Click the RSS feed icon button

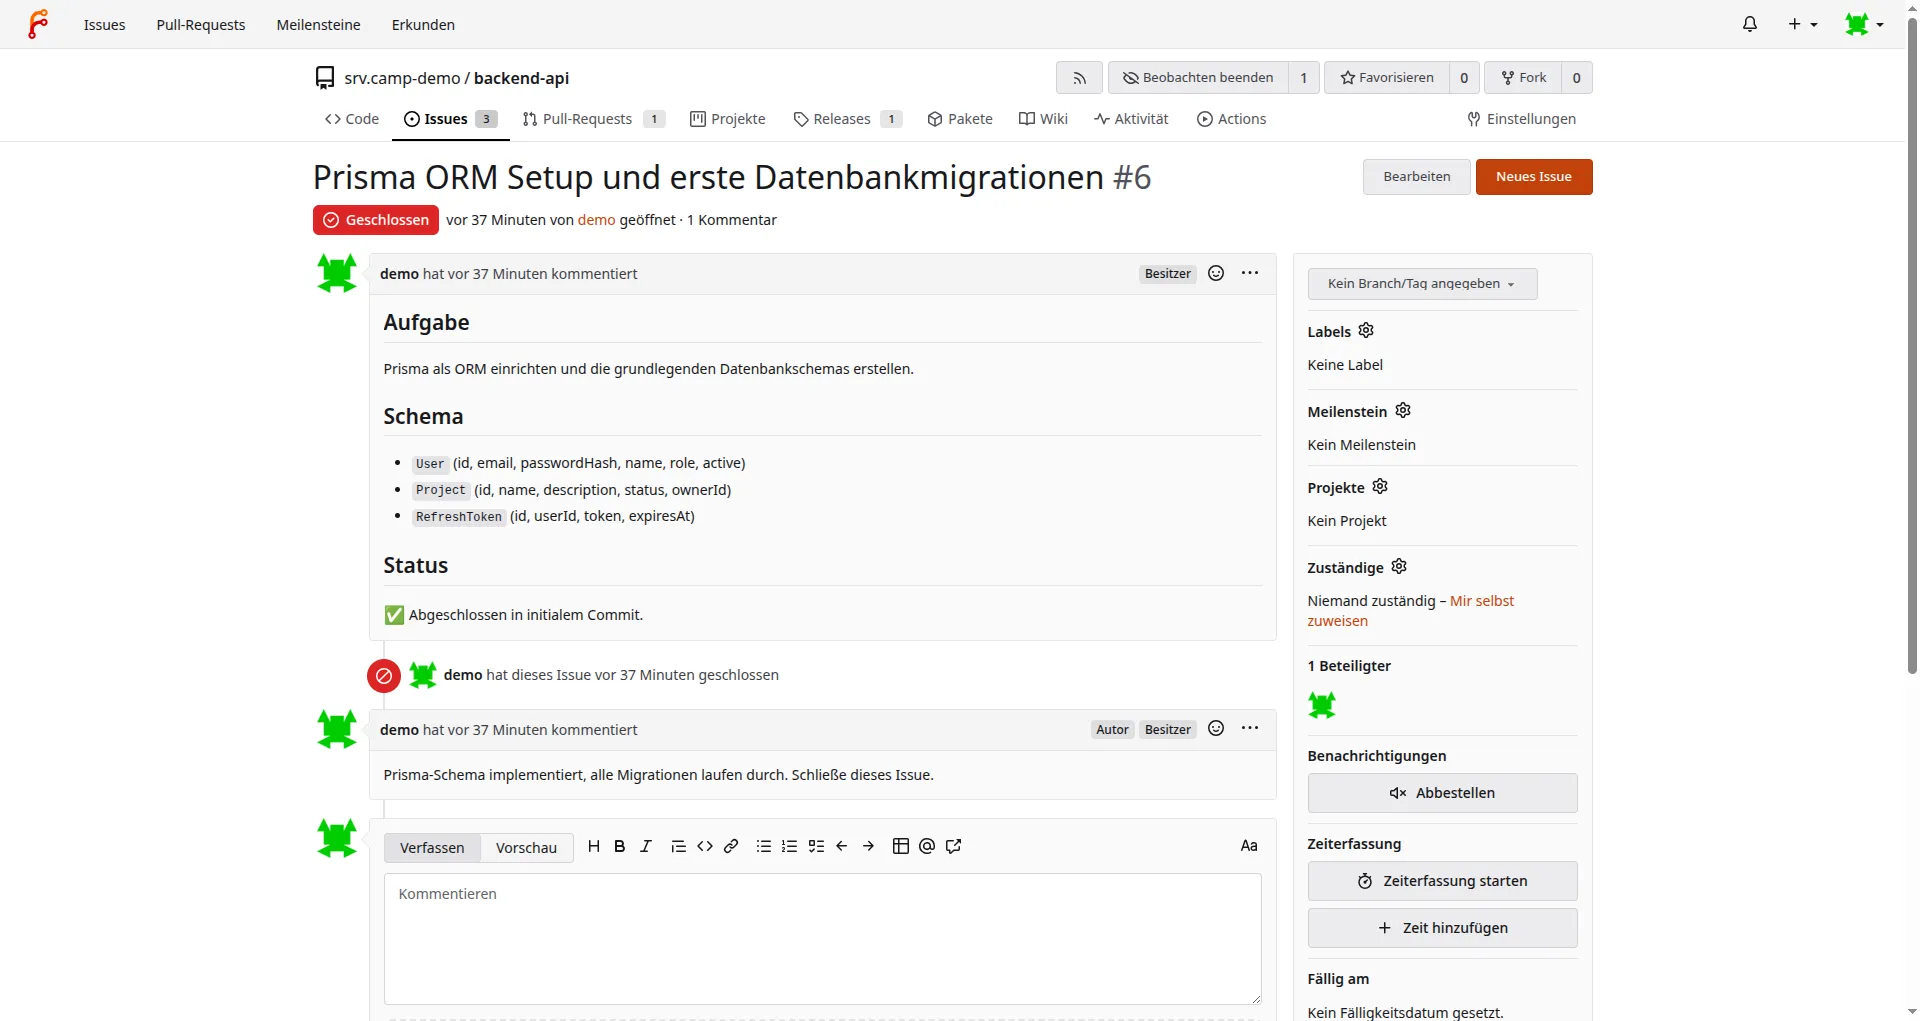pos(1079,78)
